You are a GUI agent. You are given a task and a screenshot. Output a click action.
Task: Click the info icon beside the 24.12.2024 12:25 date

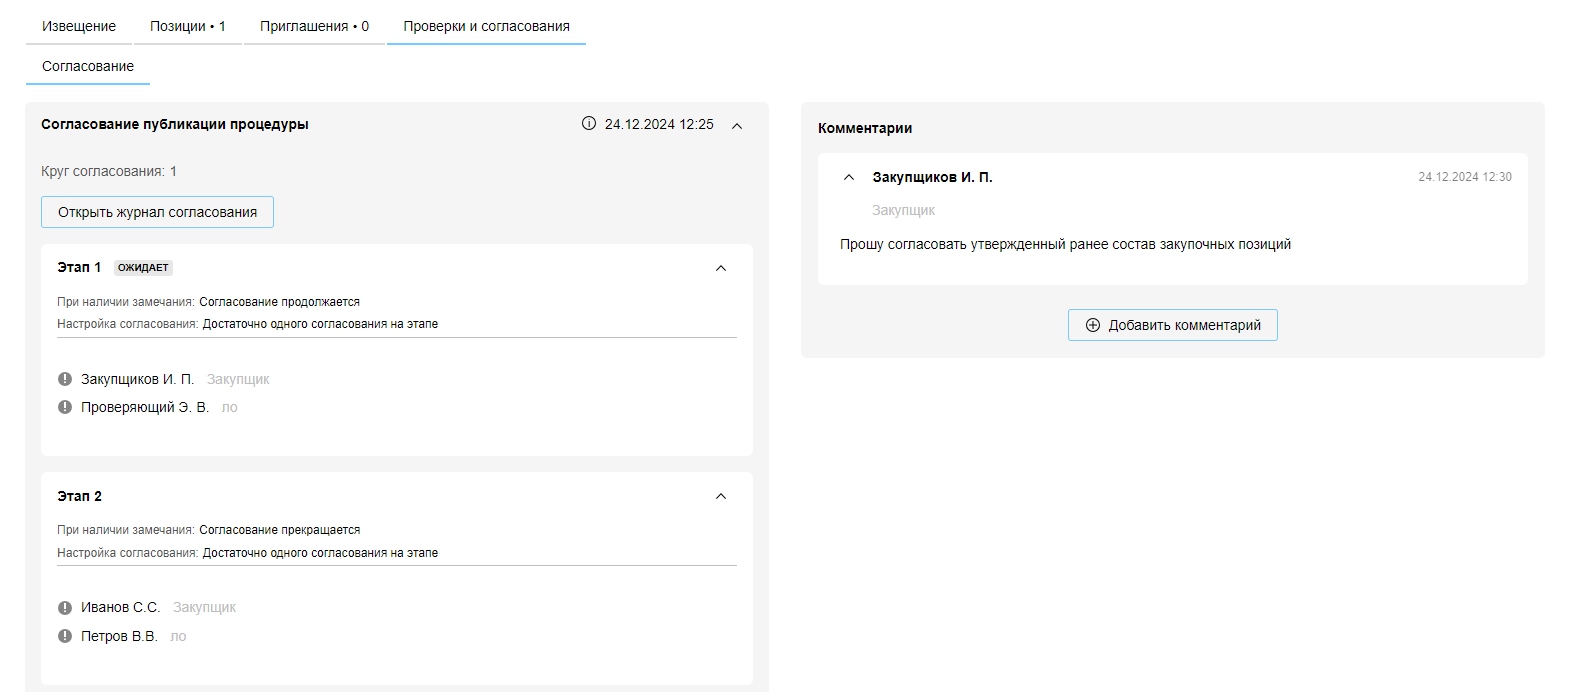point(588,124)
